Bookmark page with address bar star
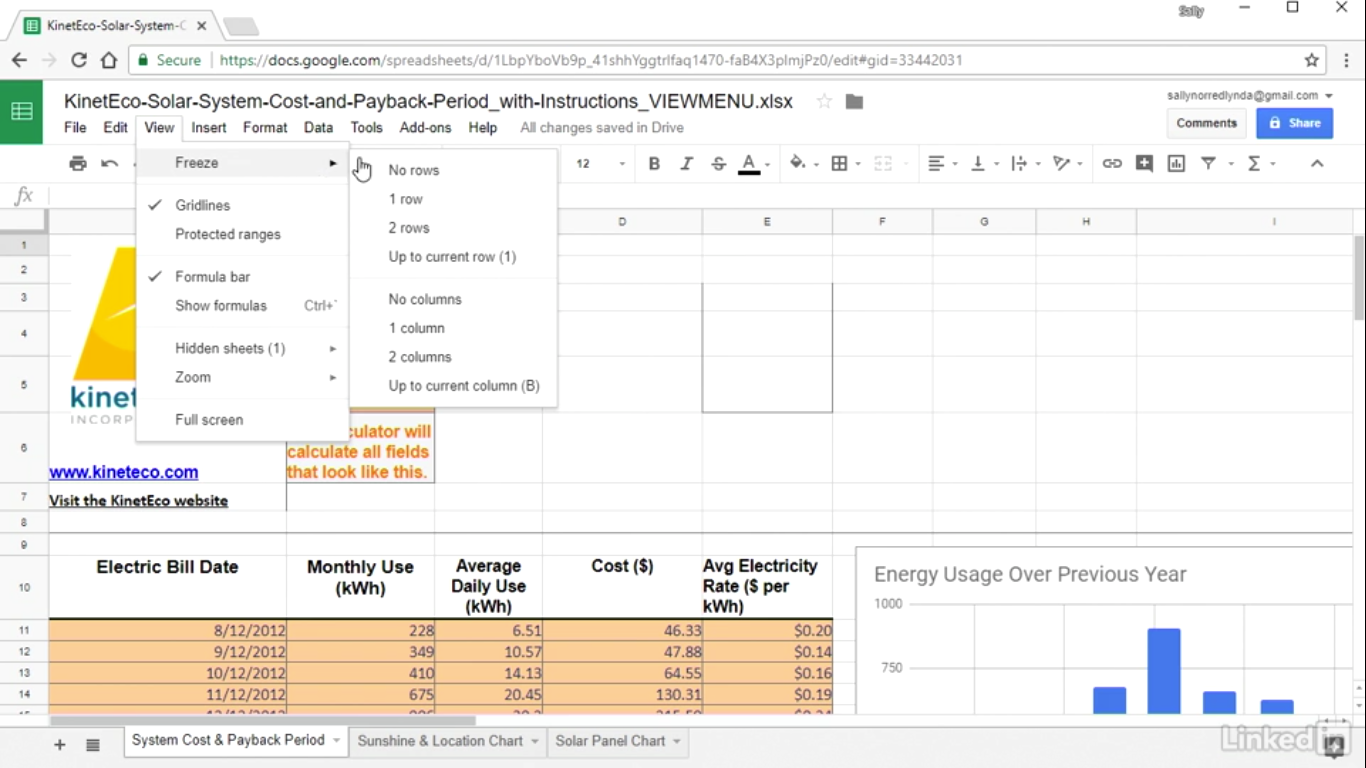The height and width of the screenshot is (768, 1366). (1312, 60)
